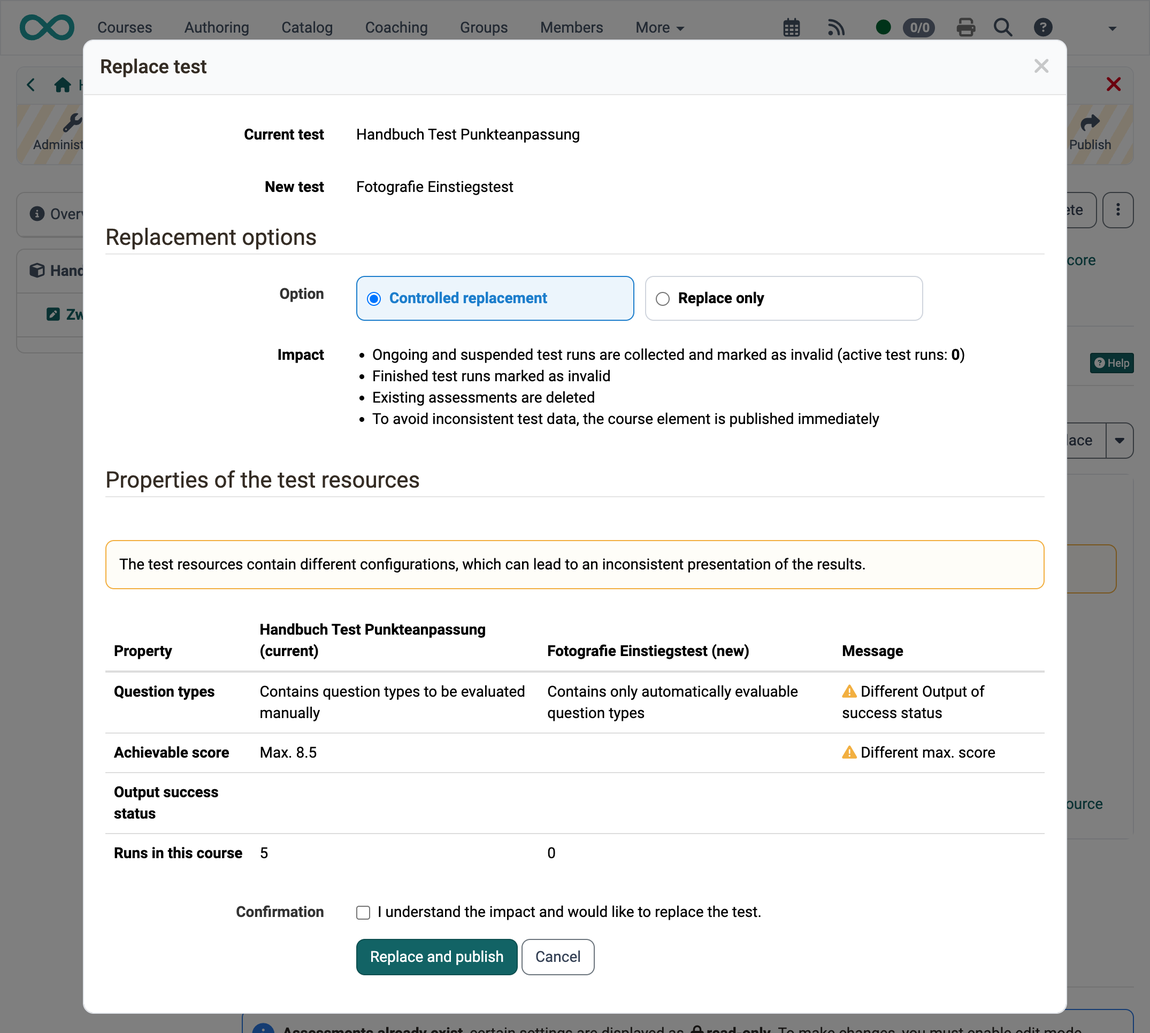Select the test element icon in tree
The image size is (1150, 1033).
coord(53,315)
